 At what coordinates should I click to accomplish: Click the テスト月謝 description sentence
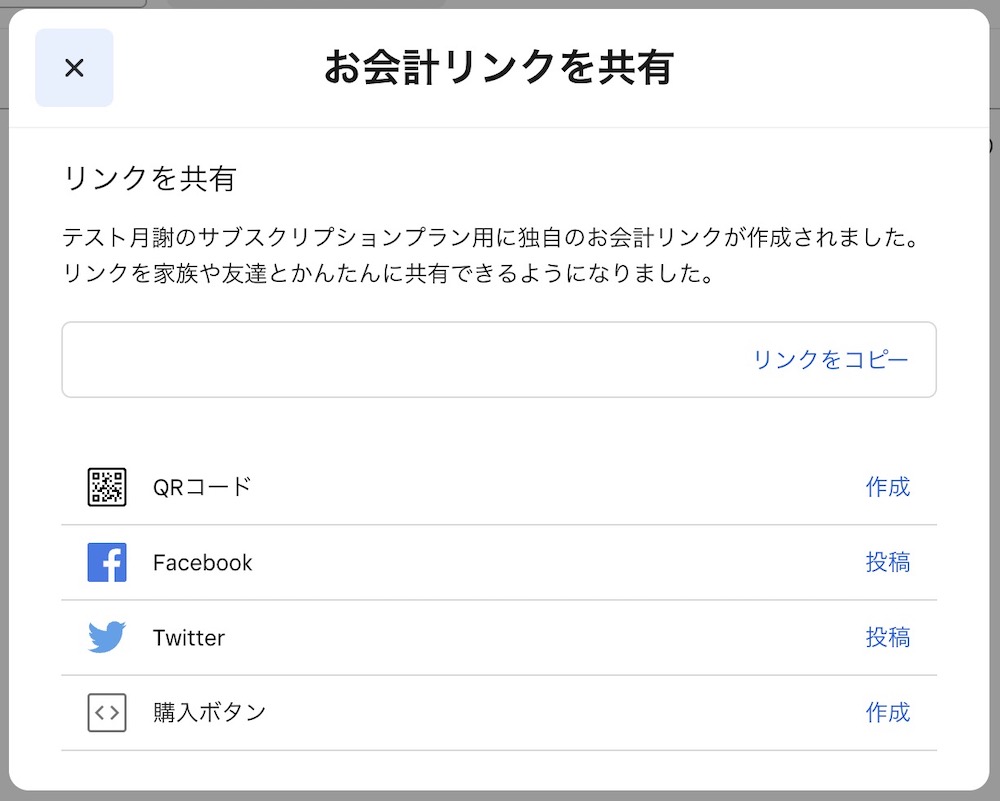pyautogui.click(x=492, y=237)
